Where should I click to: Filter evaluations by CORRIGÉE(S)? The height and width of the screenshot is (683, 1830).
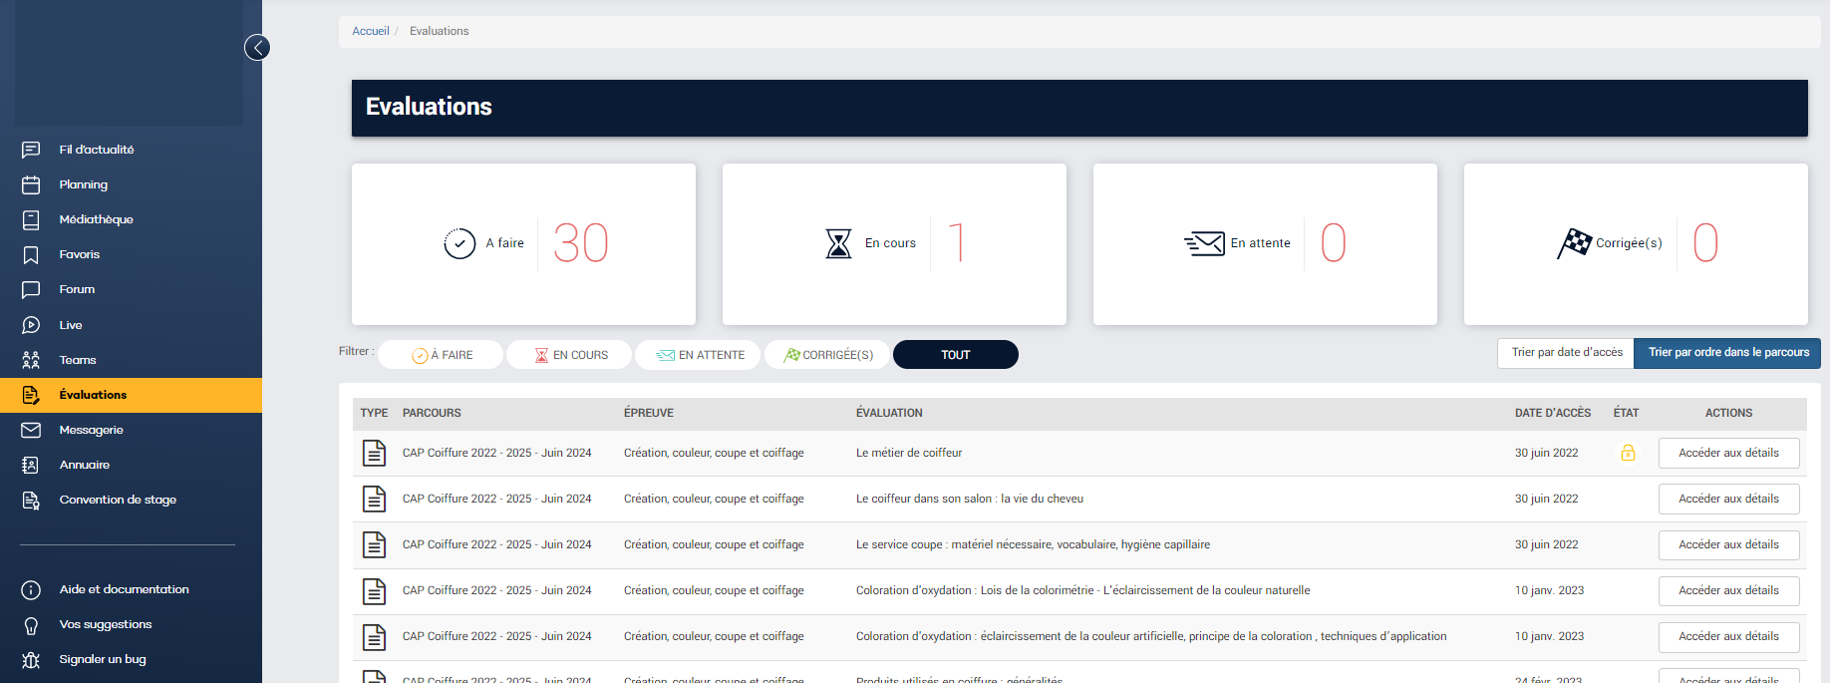click(x=827, y=355)
